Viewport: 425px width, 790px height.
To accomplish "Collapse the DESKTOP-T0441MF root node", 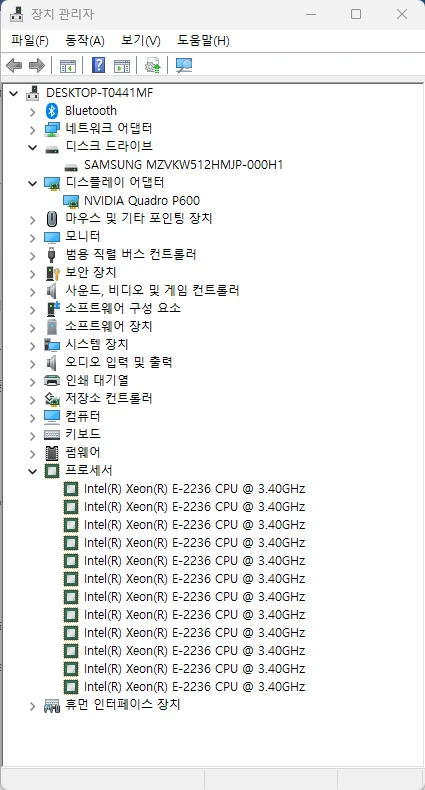I will (x=14, y=93).
